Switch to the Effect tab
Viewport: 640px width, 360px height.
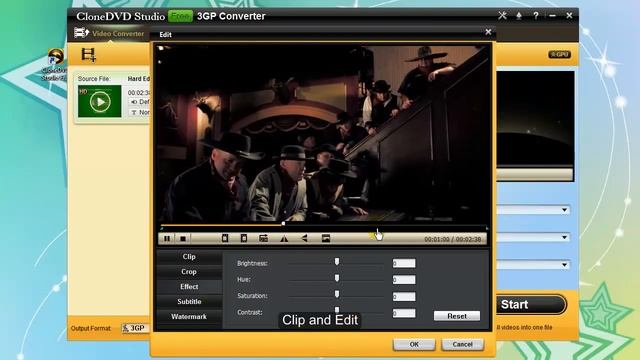(x=189, y=287)
